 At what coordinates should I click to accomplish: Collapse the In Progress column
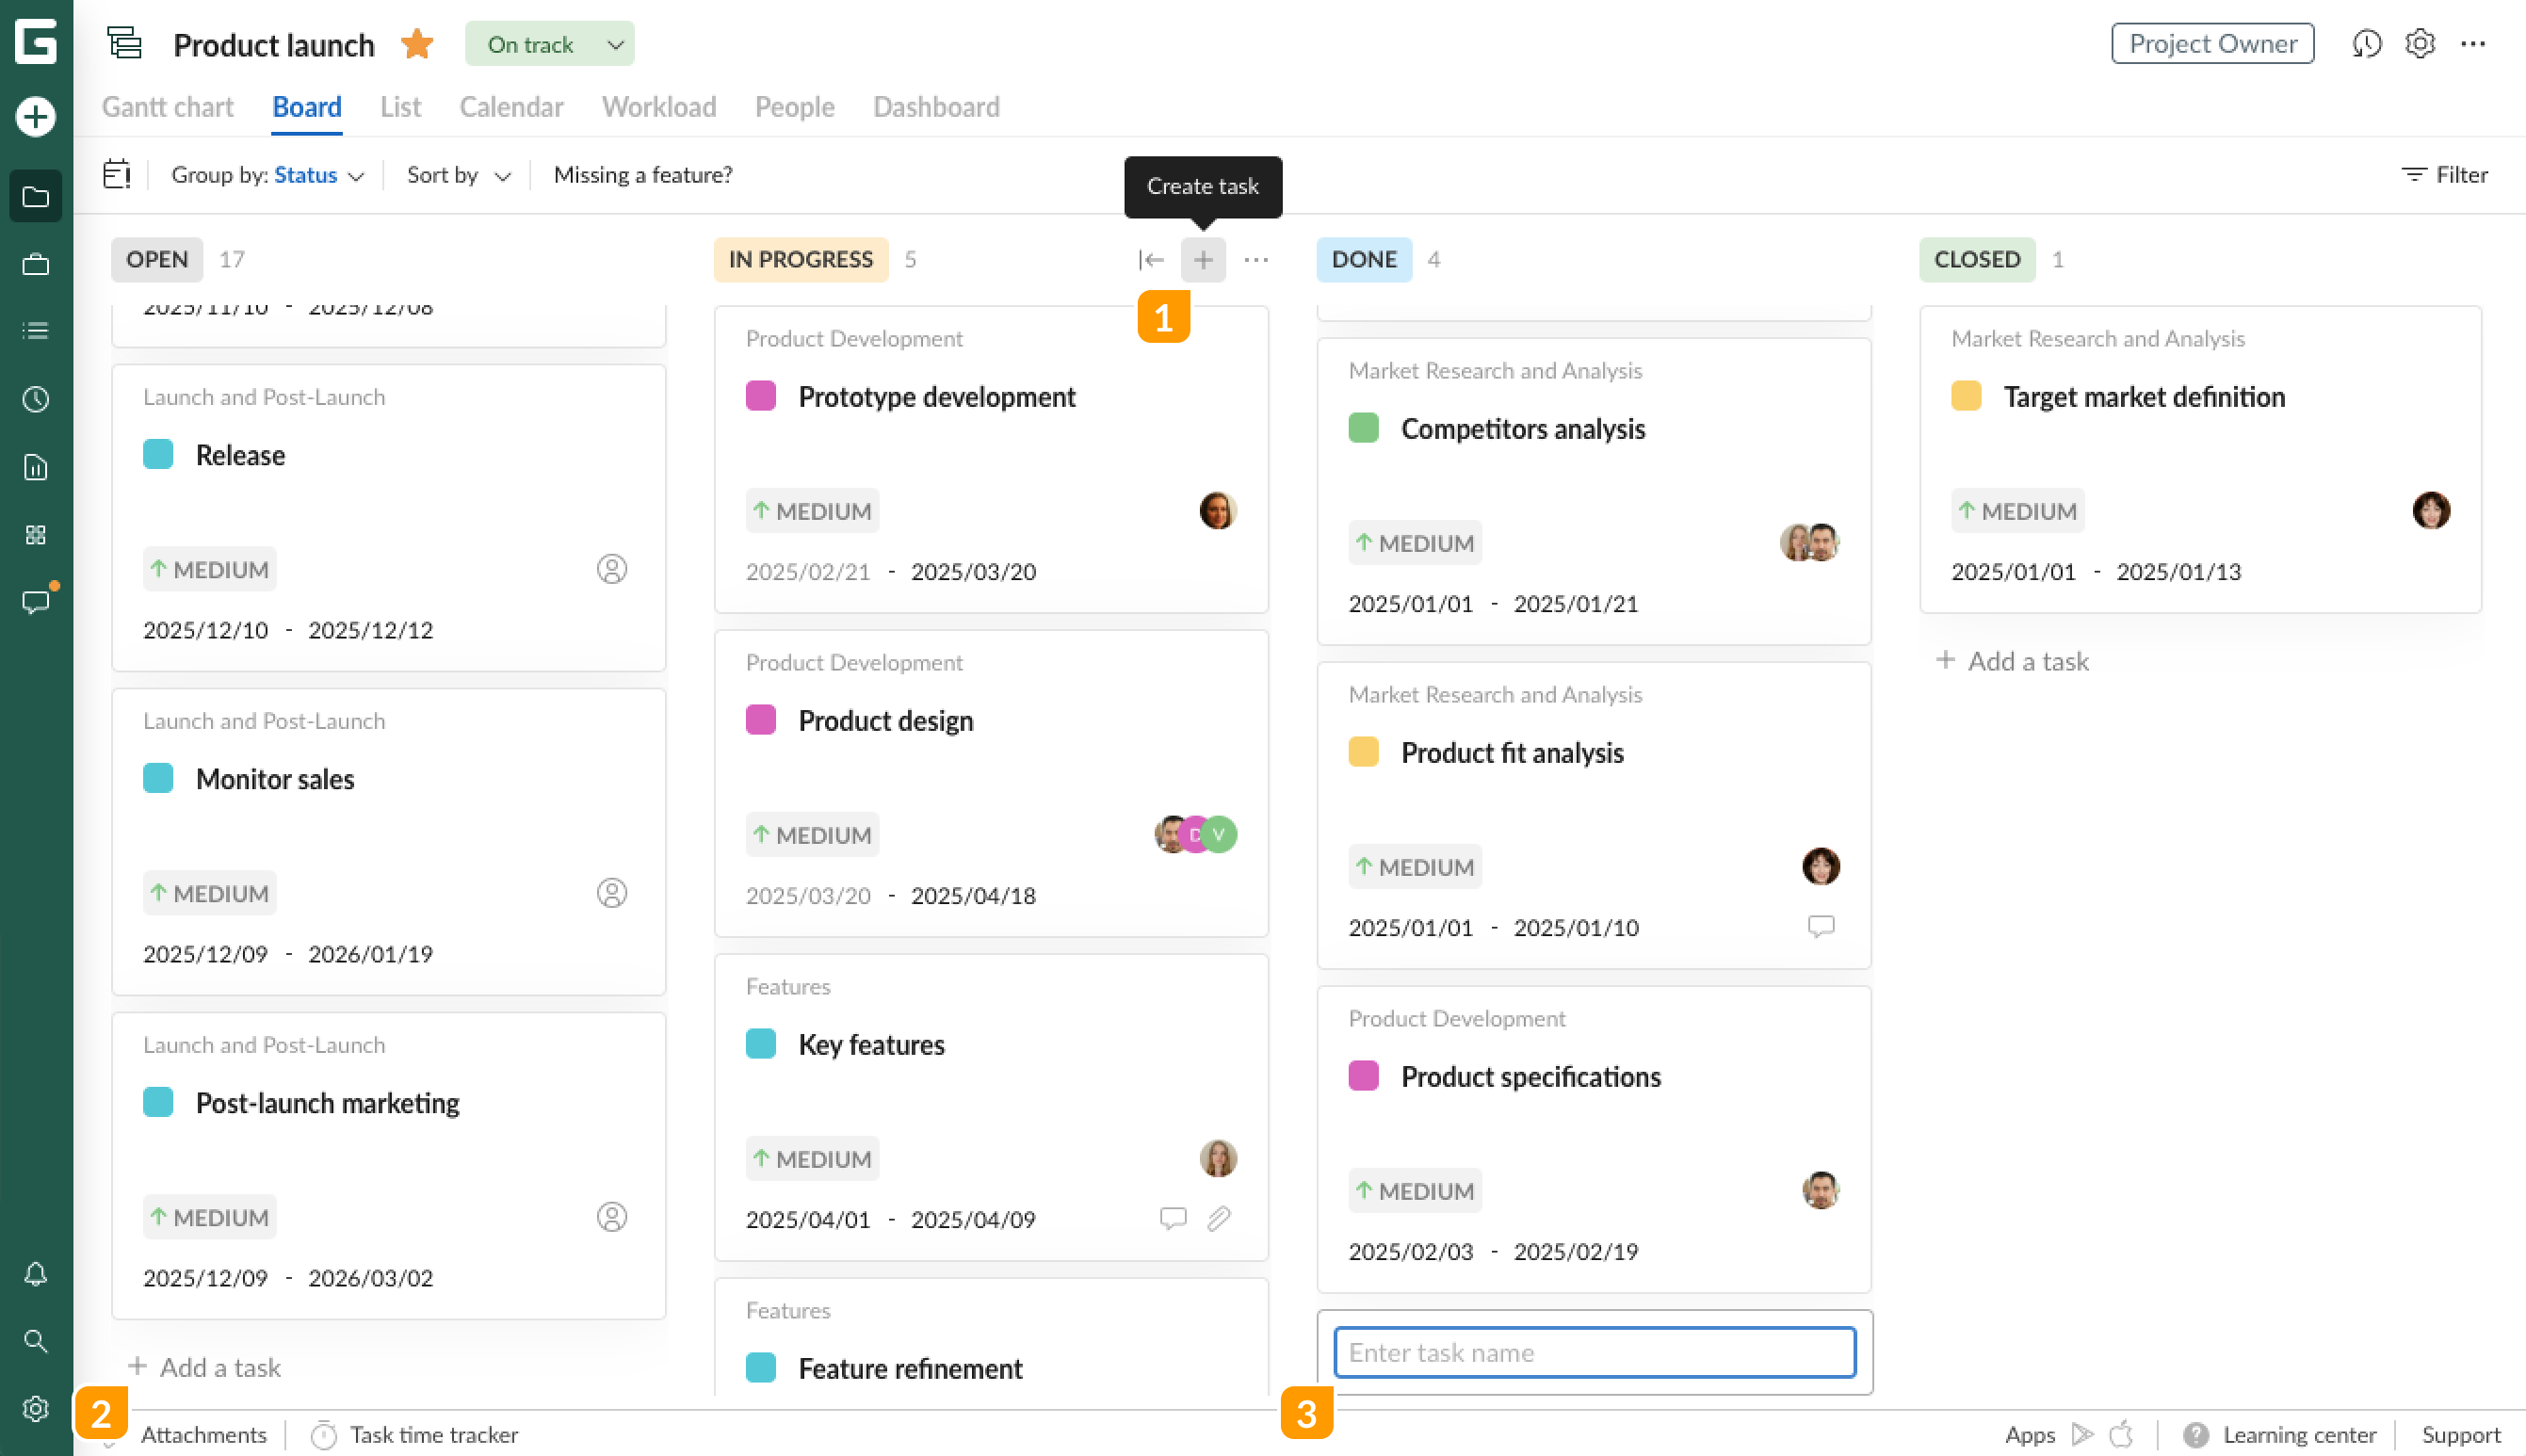[x=1152, y=259]
